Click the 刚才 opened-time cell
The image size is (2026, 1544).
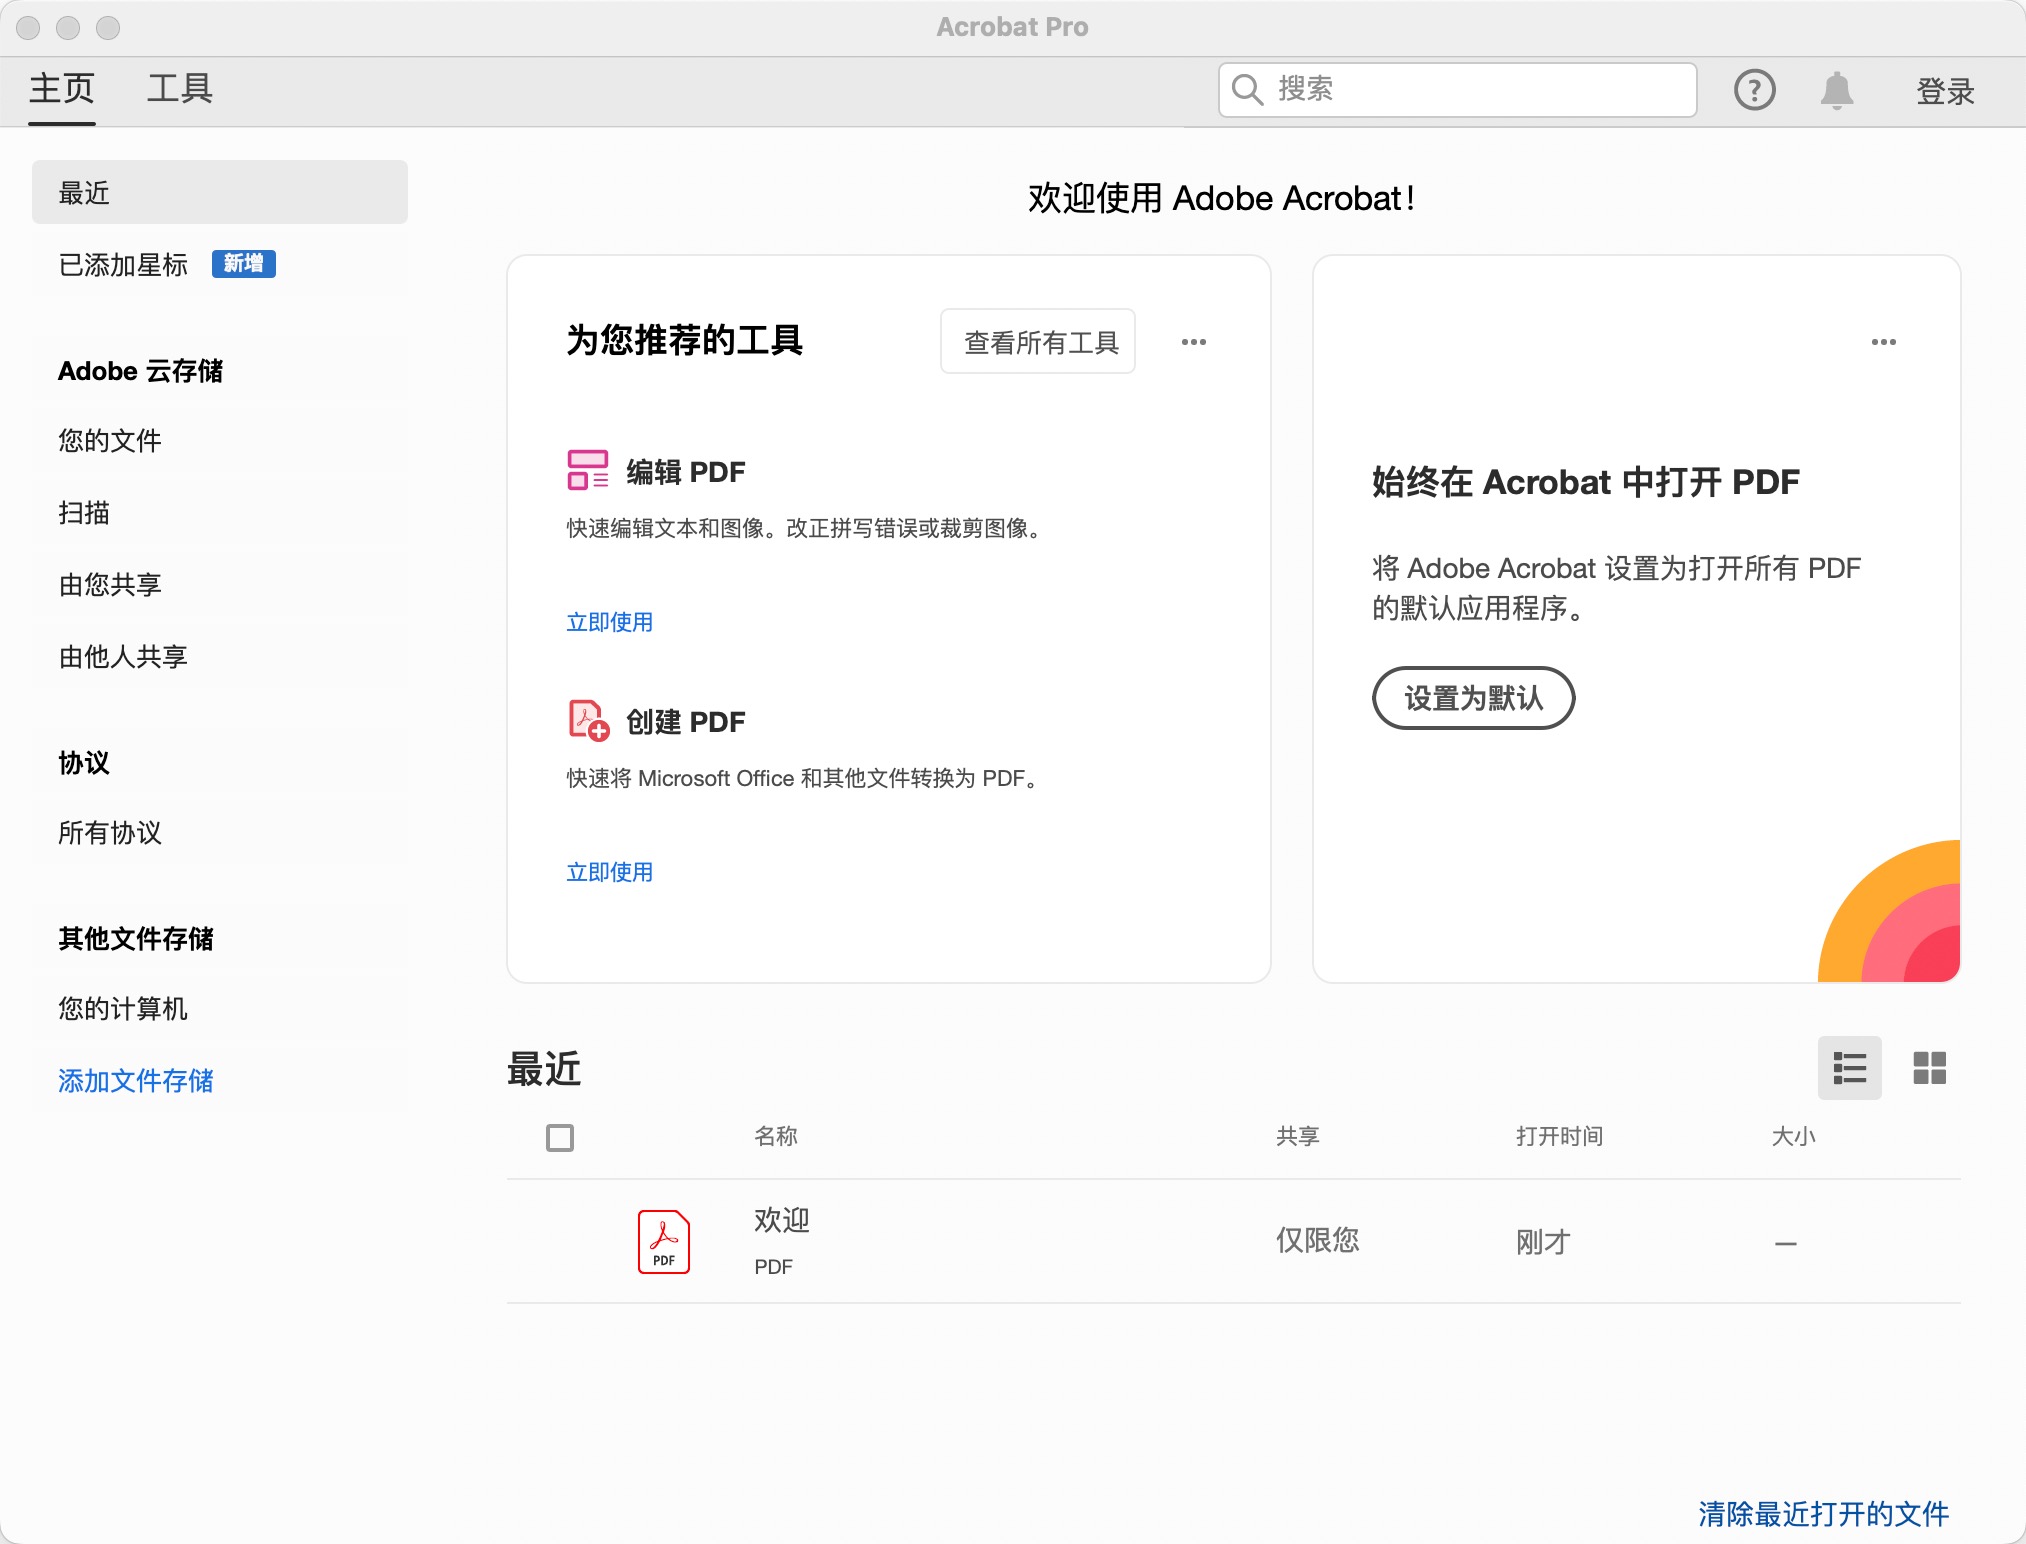1543,1242
